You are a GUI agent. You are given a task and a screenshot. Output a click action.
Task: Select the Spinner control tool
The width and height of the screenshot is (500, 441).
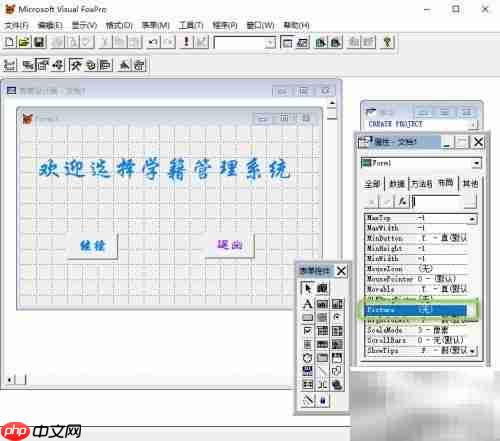(x=307, y=344)
